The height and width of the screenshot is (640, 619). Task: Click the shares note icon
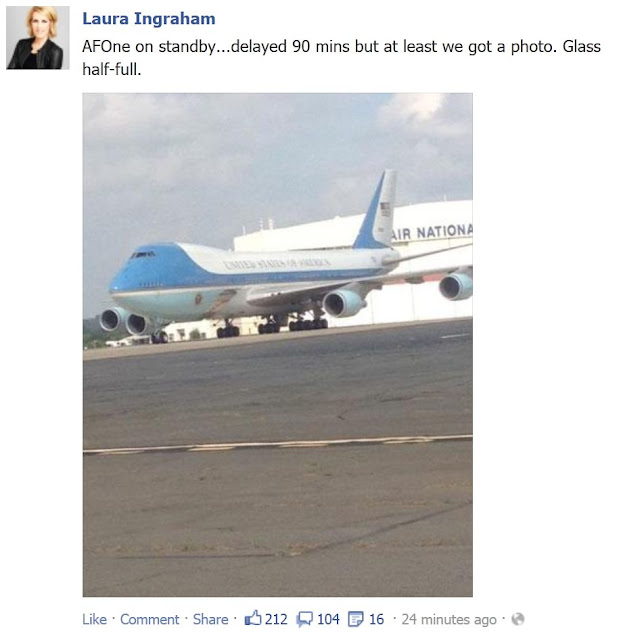(x=355, y=619)
